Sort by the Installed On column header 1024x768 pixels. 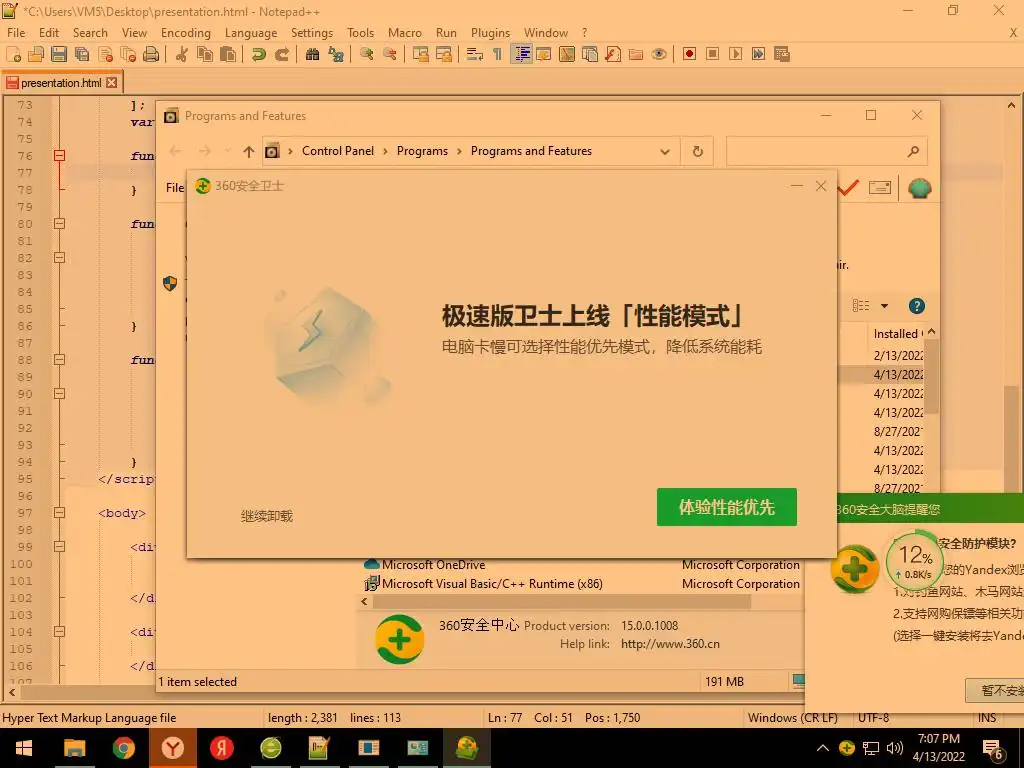898,334
